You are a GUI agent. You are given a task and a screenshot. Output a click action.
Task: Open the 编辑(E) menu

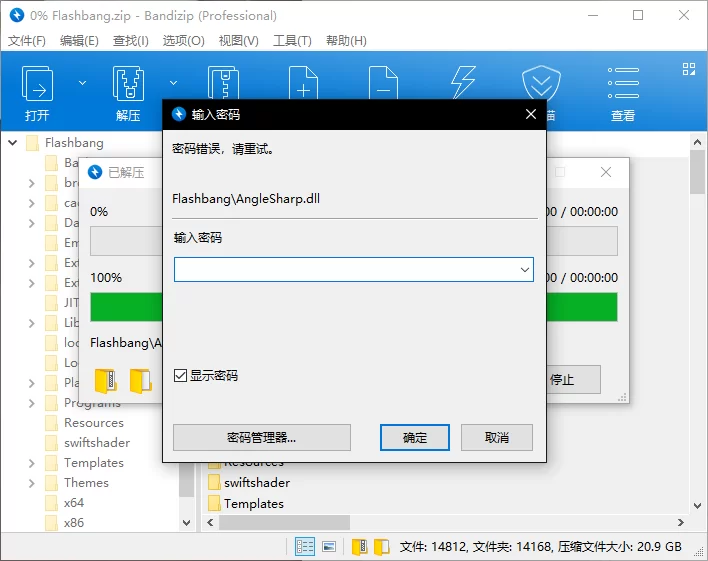(x=79, y=41)
